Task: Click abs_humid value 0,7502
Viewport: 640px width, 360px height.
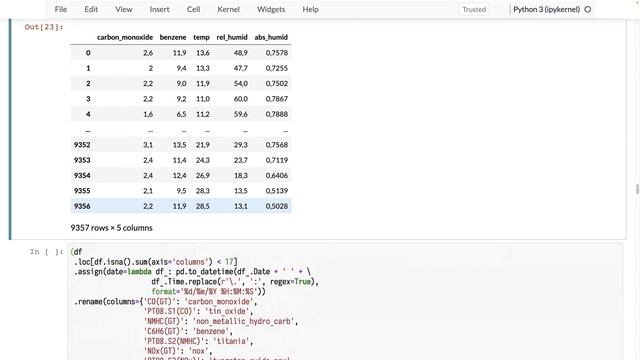Action: pos(277,83)
